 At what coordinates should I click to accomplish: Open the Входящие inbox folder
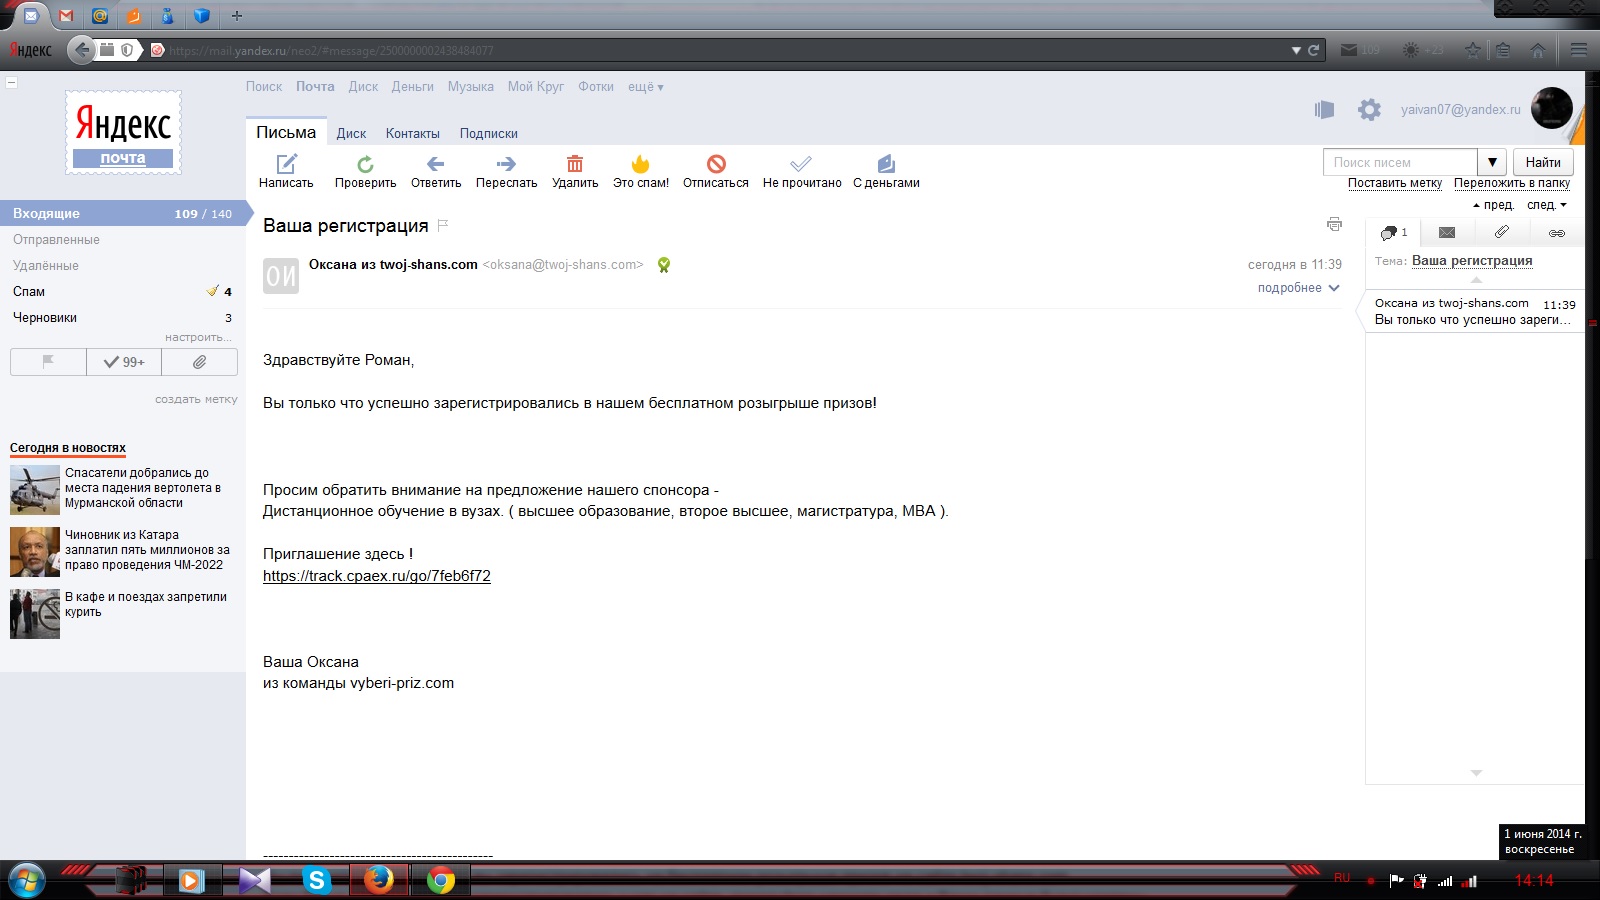click(123, 213)
